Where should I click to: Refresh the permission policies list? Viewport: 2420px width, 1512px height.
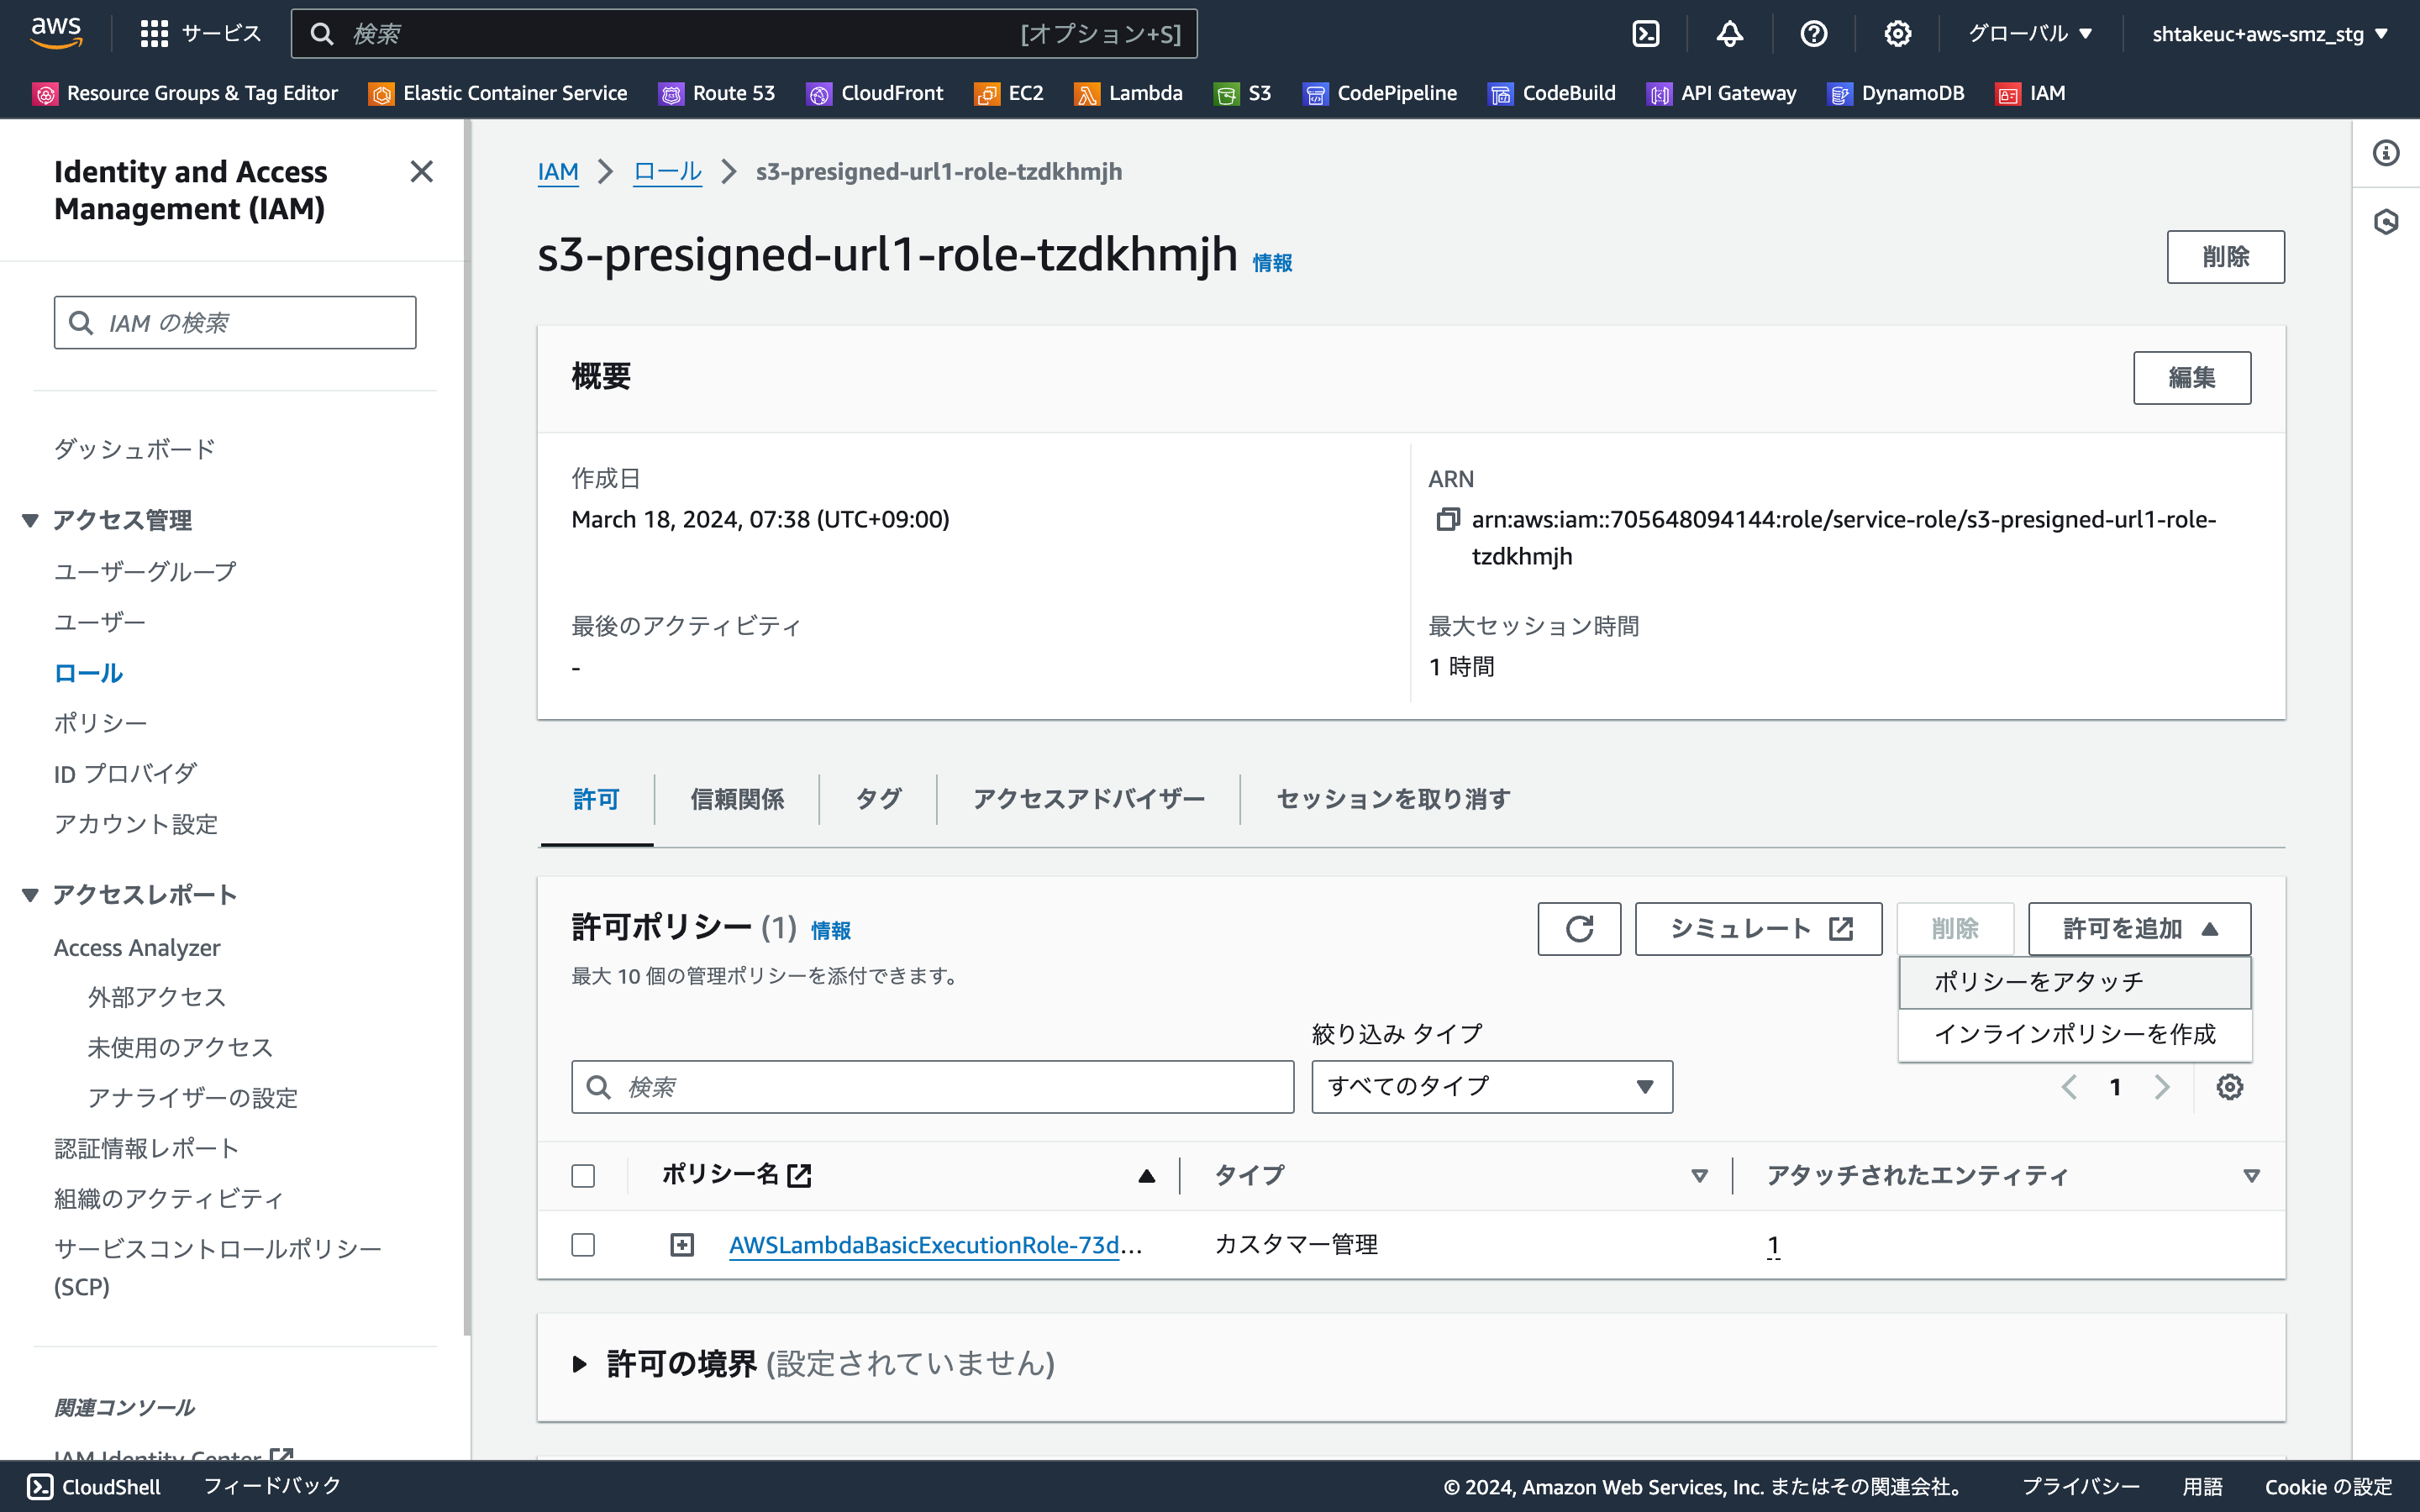coord(1579,929)
